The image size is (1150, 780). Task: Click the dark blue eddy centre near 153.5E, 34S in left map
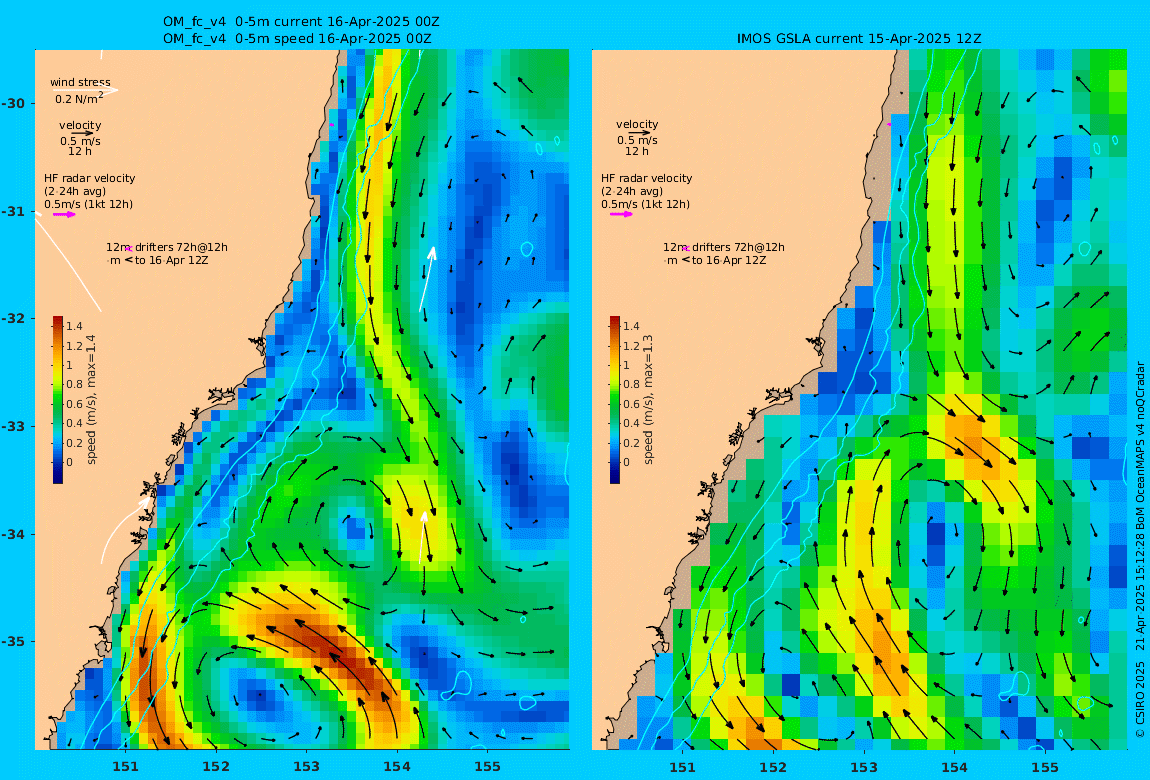pos(356,528)
